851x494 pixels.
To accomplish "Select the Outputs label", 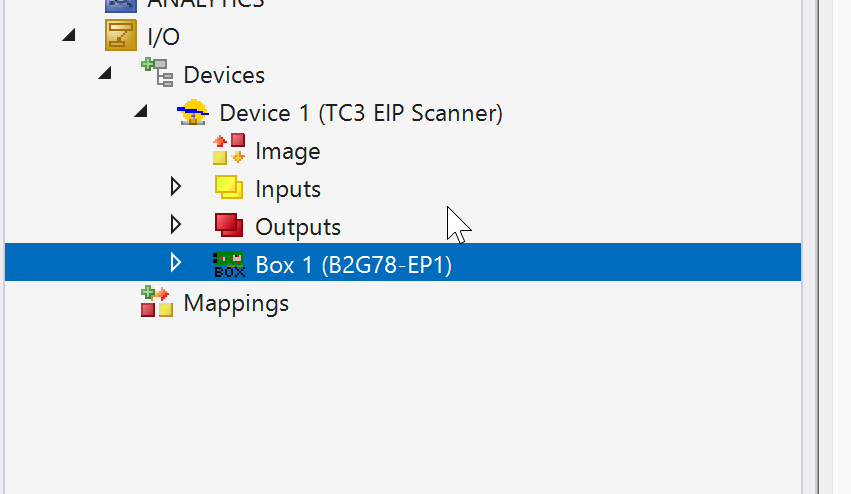I will (297, 227).
